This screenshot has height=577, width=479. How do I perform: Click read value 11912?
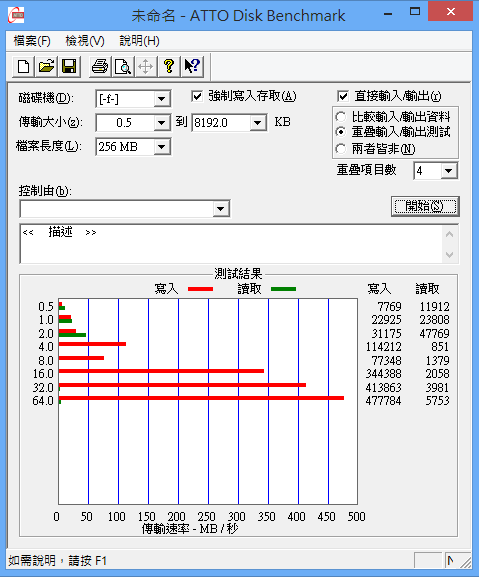[434, 307]
